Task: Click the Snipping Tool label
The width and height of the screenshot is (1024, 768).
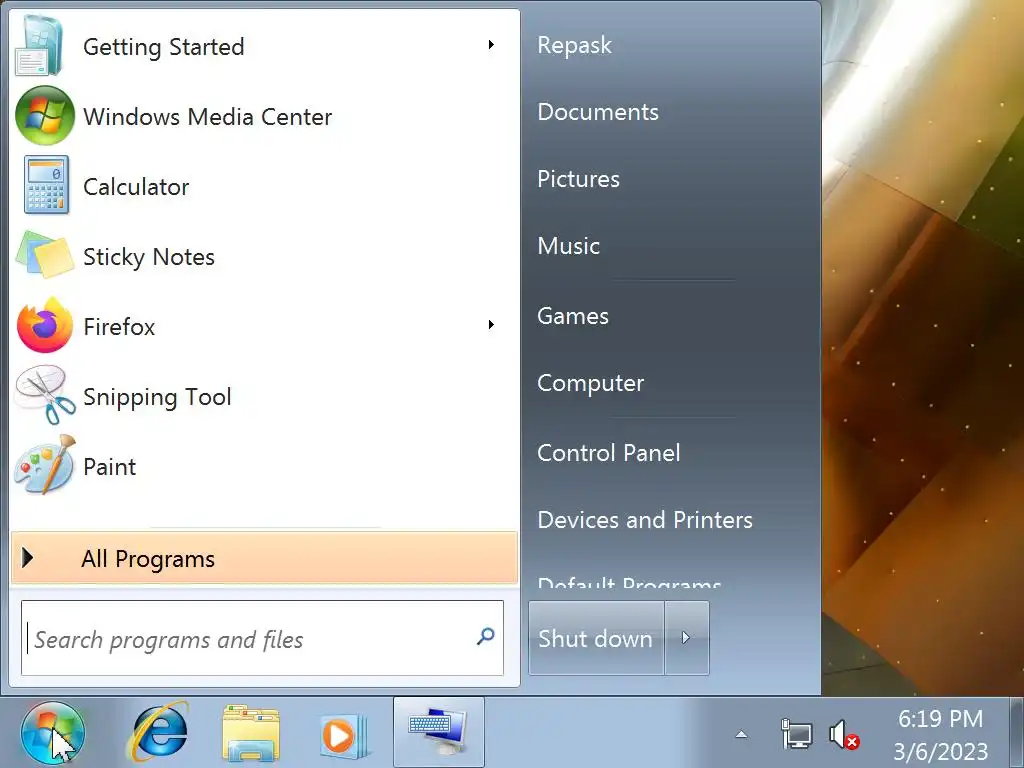Action: [157, 397]
